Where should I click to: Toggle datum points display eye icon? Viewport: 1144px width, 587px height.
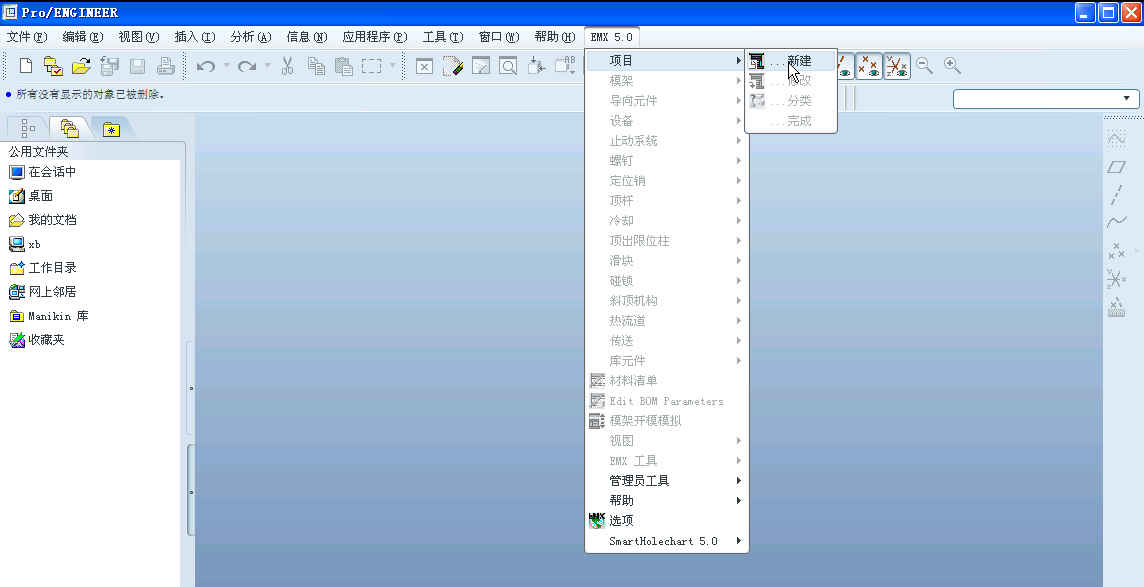coord(868,66)
